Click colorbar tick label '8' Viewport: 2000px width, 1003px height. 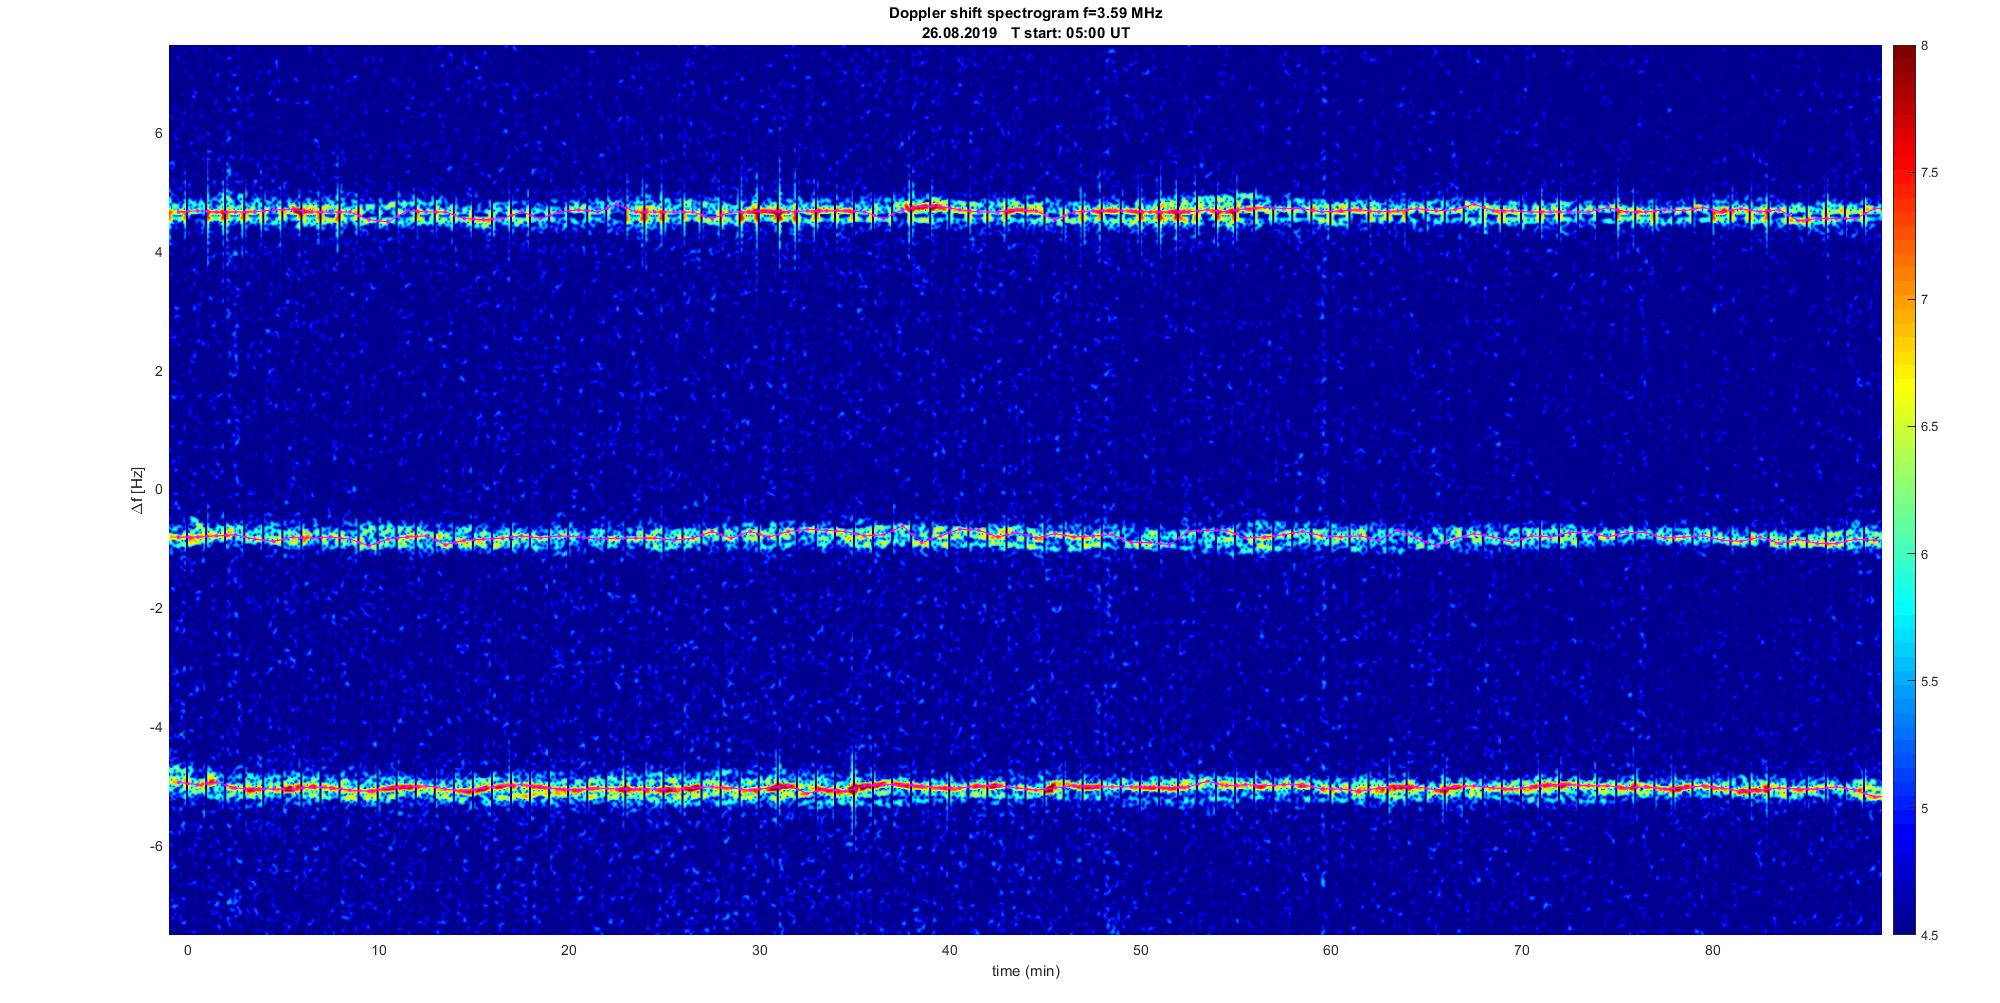1924,46
